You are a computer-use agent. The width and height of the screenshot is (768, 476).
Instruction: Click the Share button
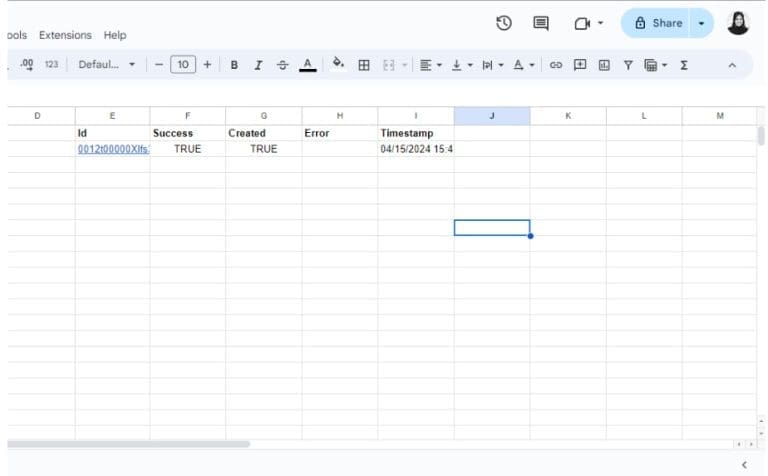[x=657, y=23]
